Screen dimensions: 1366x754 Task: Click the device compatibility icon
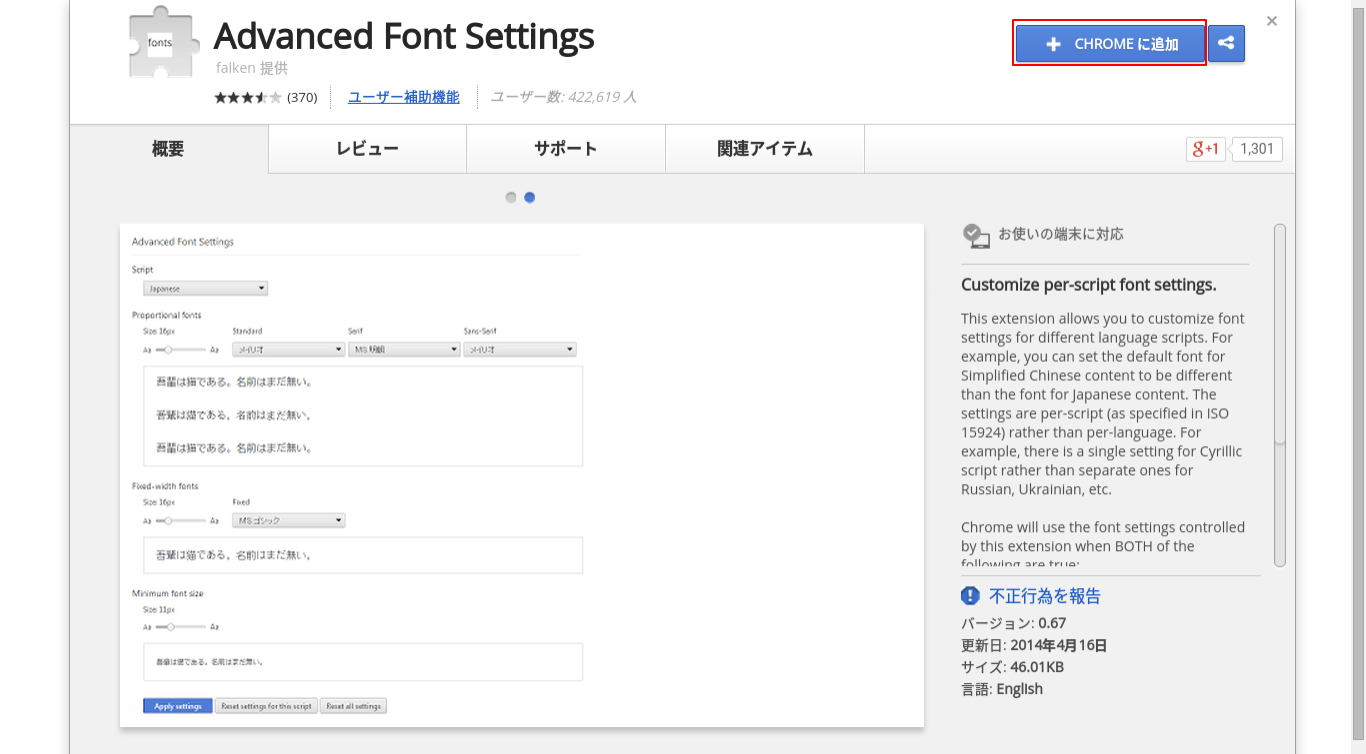[976, 235]
